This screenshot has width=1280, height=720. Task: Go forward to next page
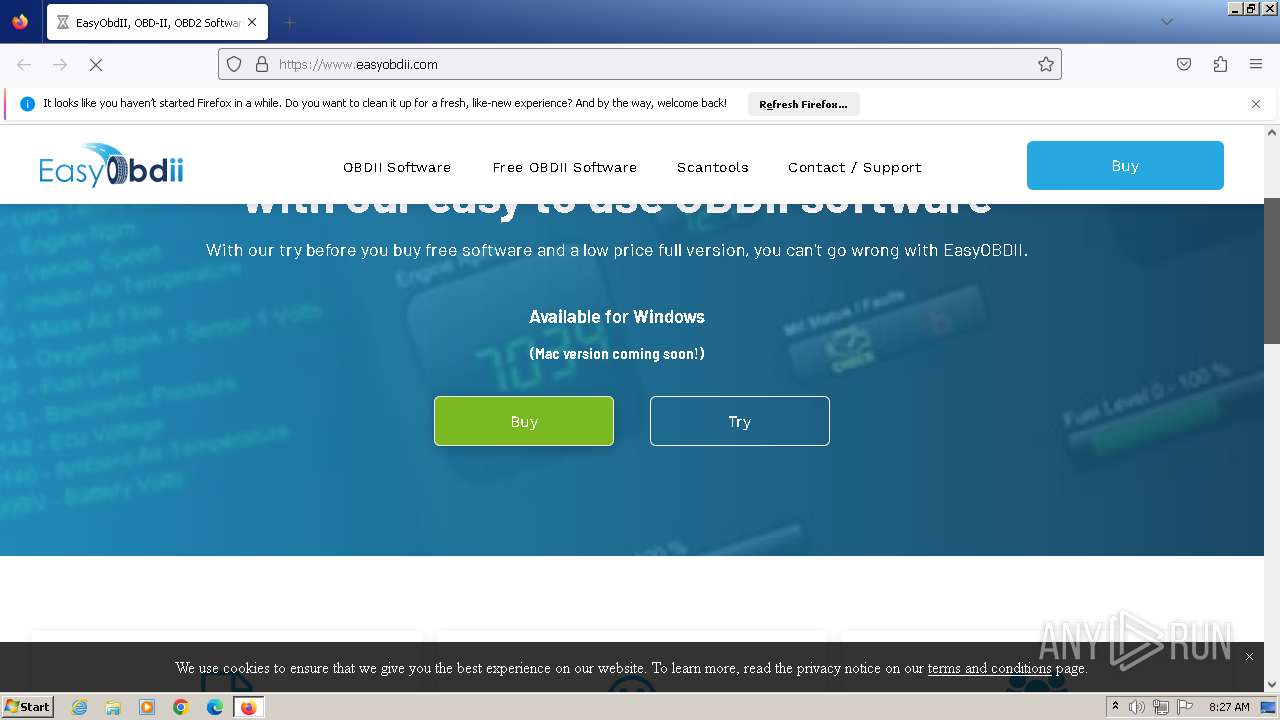coord(60,64)
